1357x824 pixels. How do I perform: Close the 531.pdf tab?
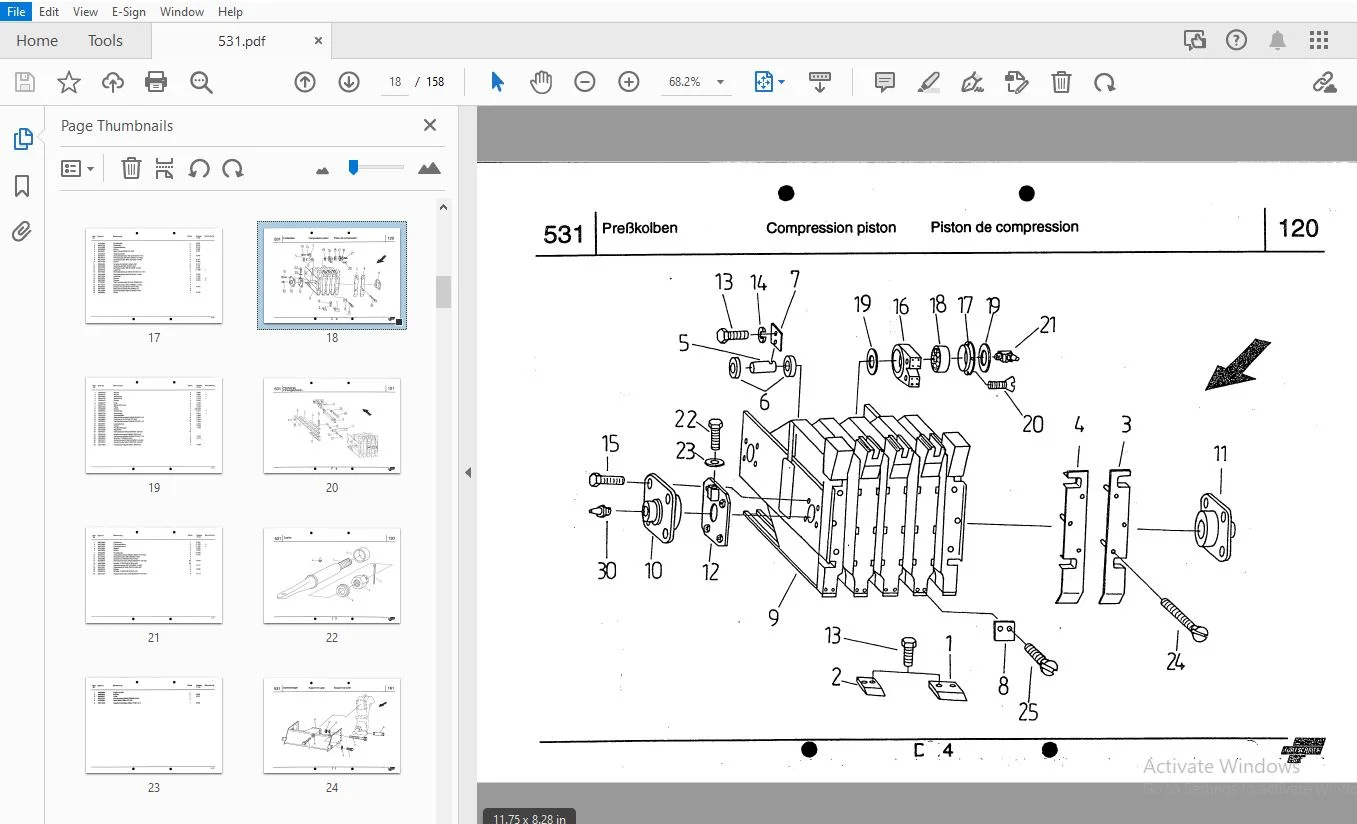[x=318, y=41]
